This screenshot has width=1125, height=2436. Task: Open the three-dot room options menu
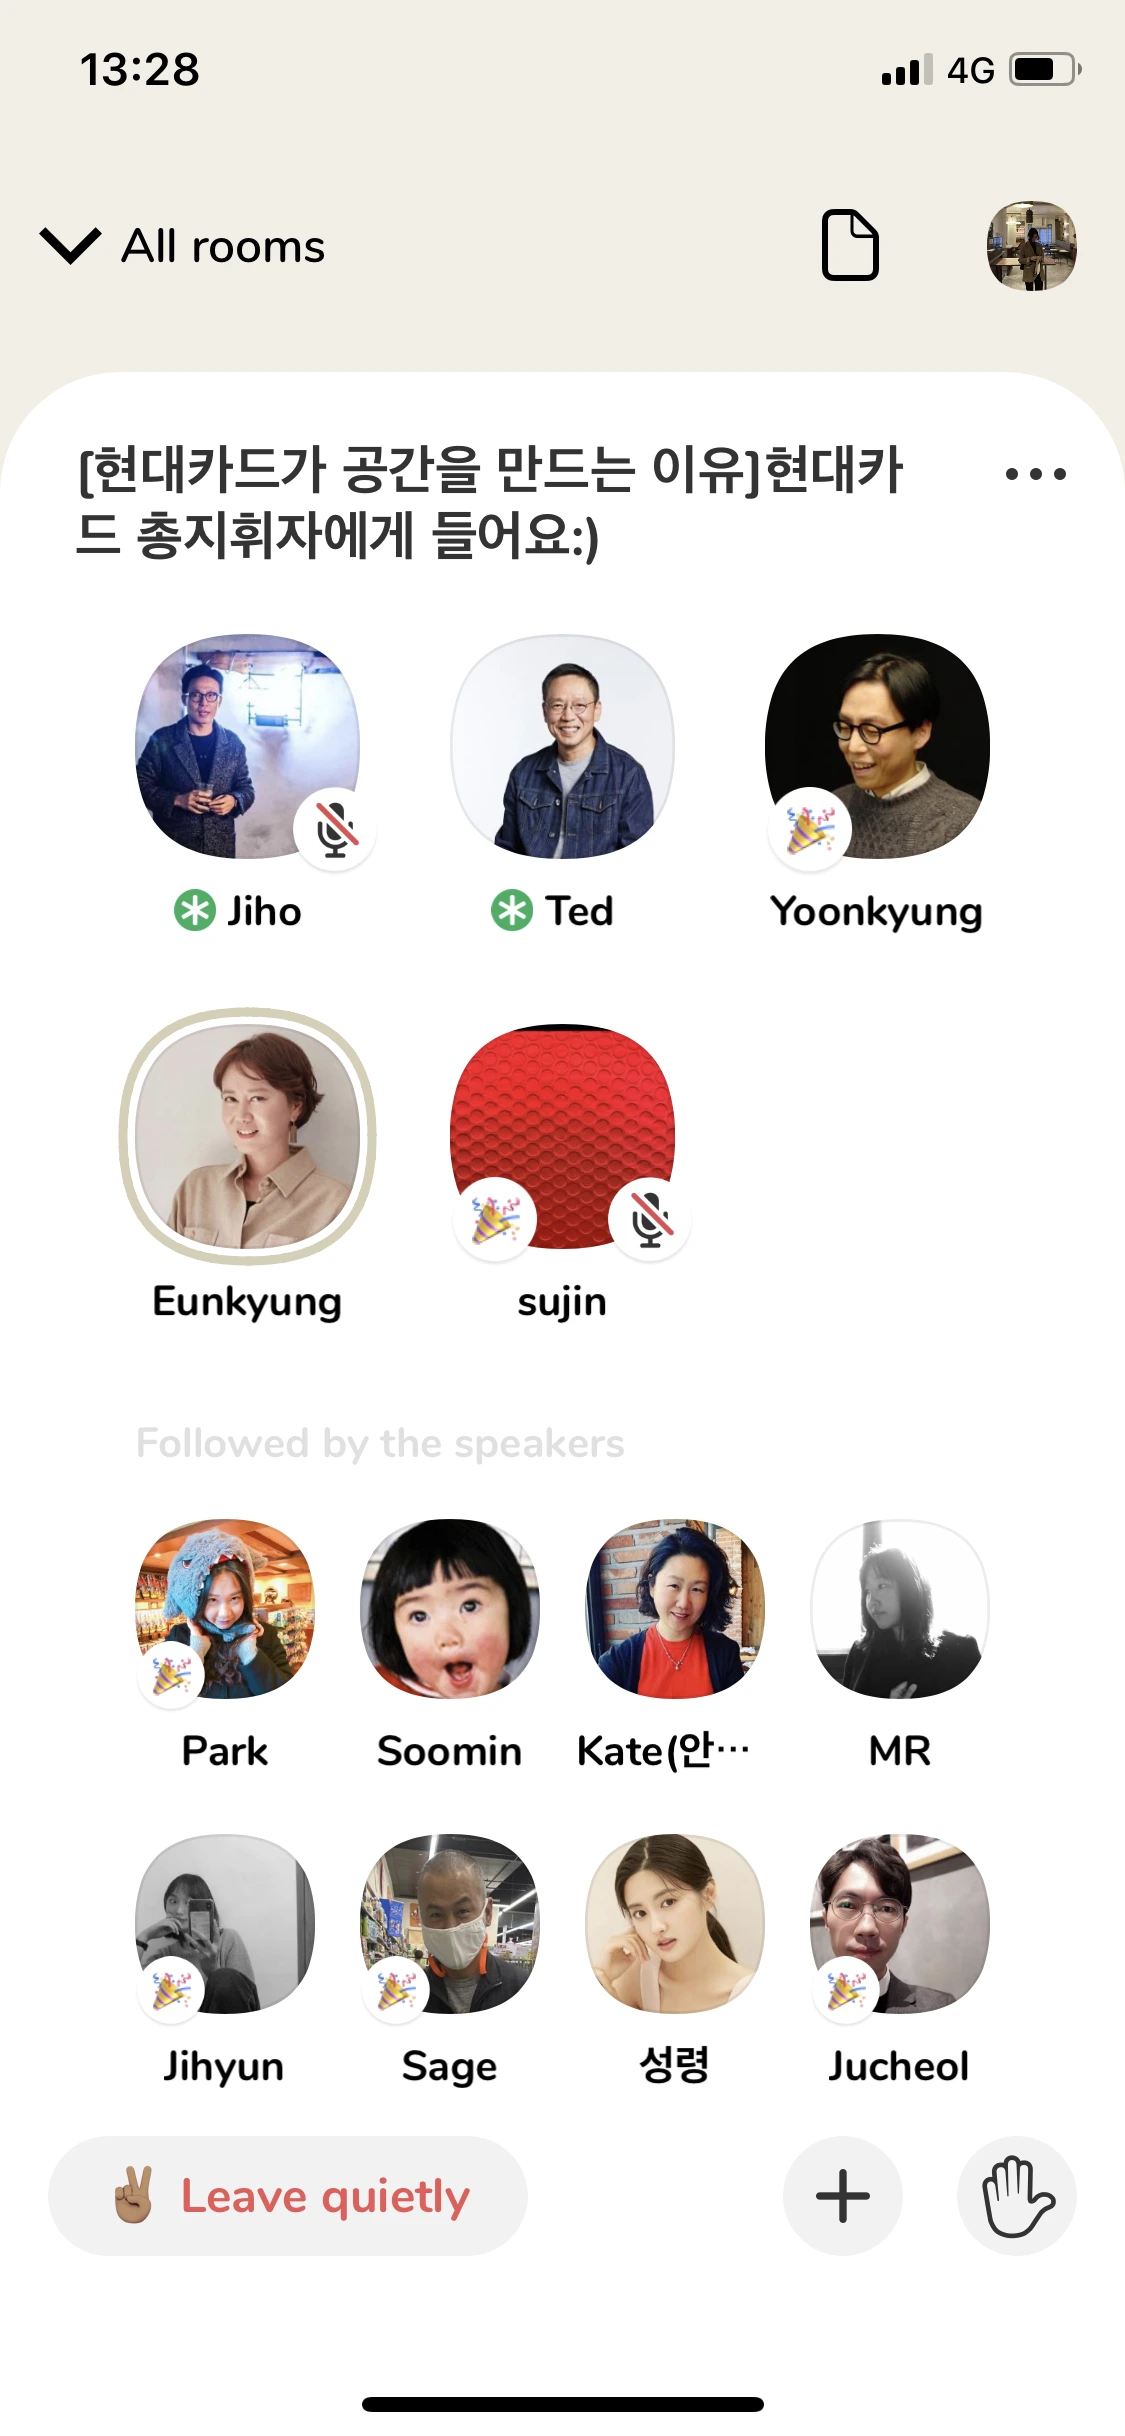coord(1036,474)
